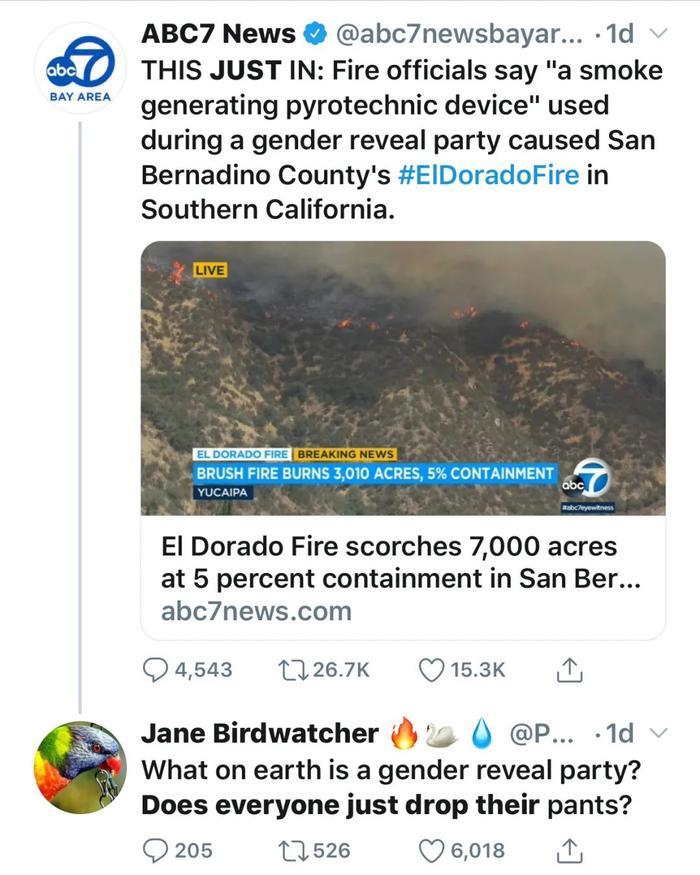Open the abc7news.com article link

pos(256,611)
